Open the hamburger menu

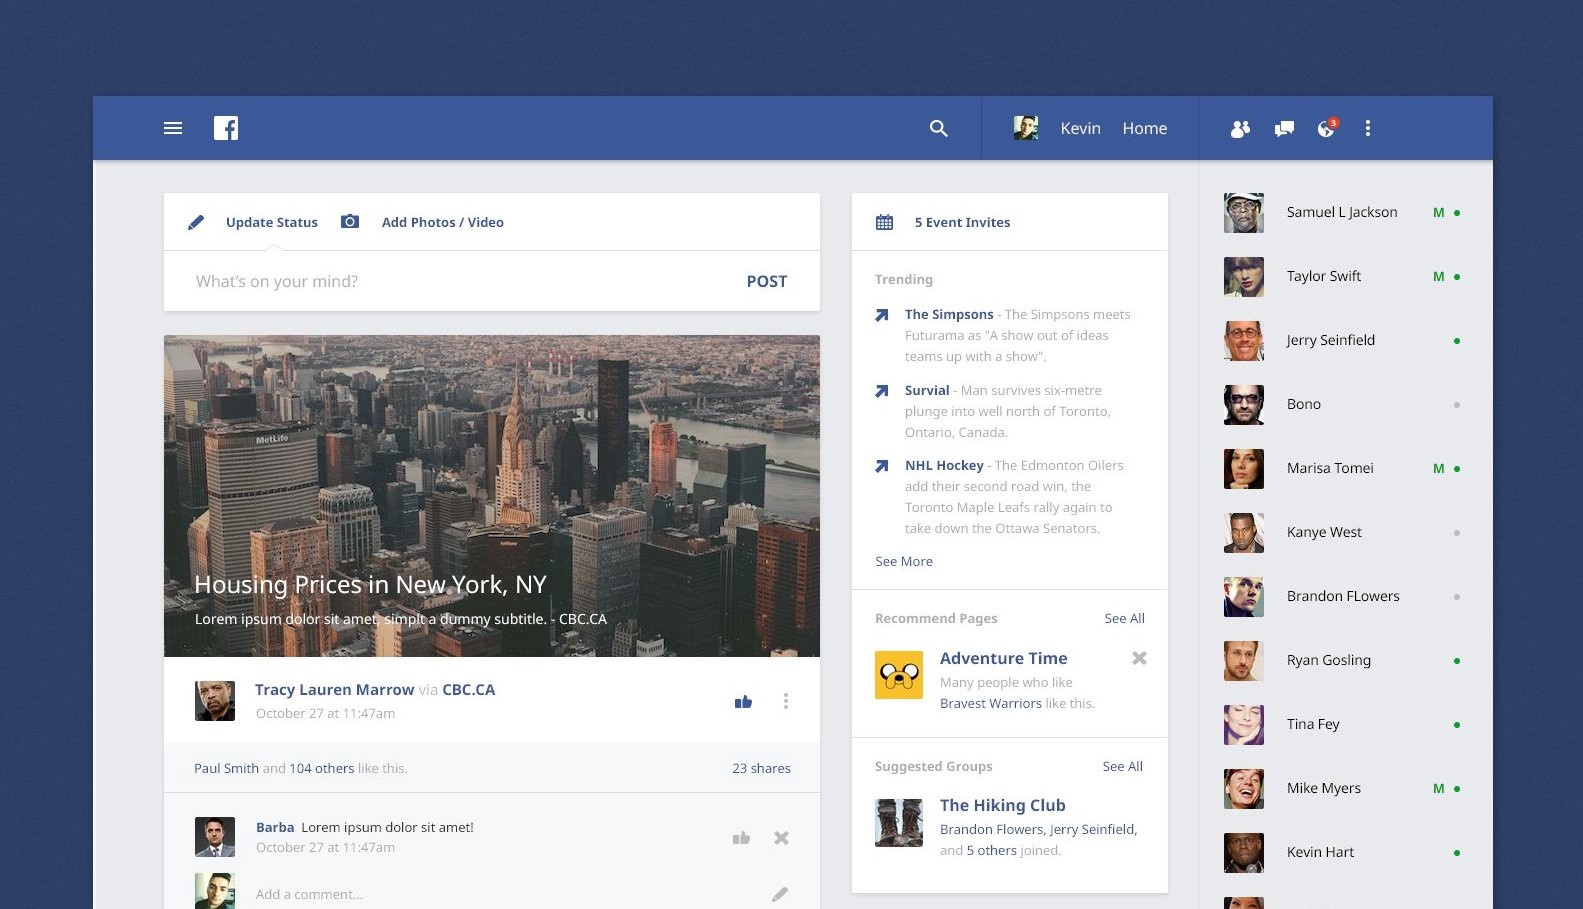click(x=173, y=128)
